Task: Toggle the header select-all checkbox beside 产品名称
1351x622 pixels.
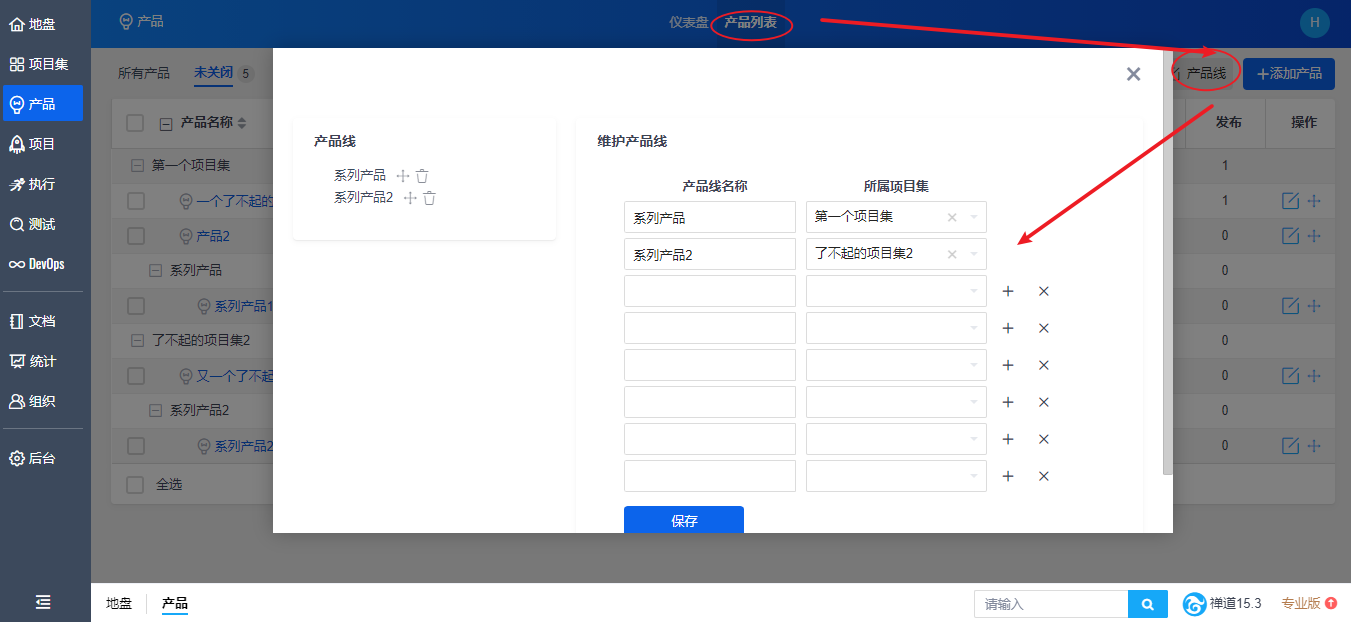Action: click(x=135, y=123)
